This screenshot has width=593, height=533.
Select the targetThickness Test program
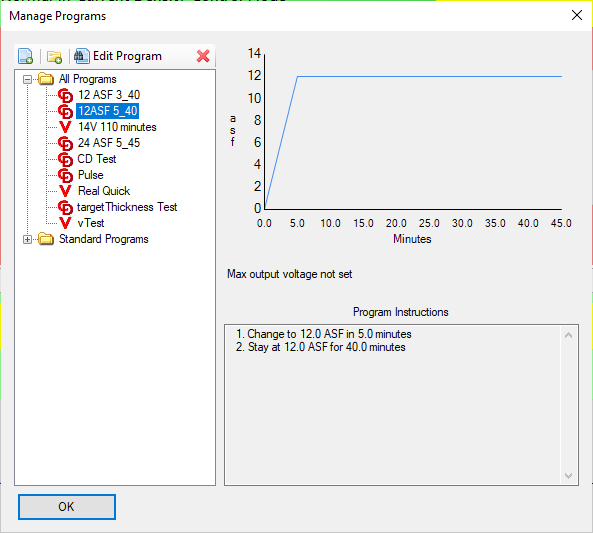click(x=127, y=207)
